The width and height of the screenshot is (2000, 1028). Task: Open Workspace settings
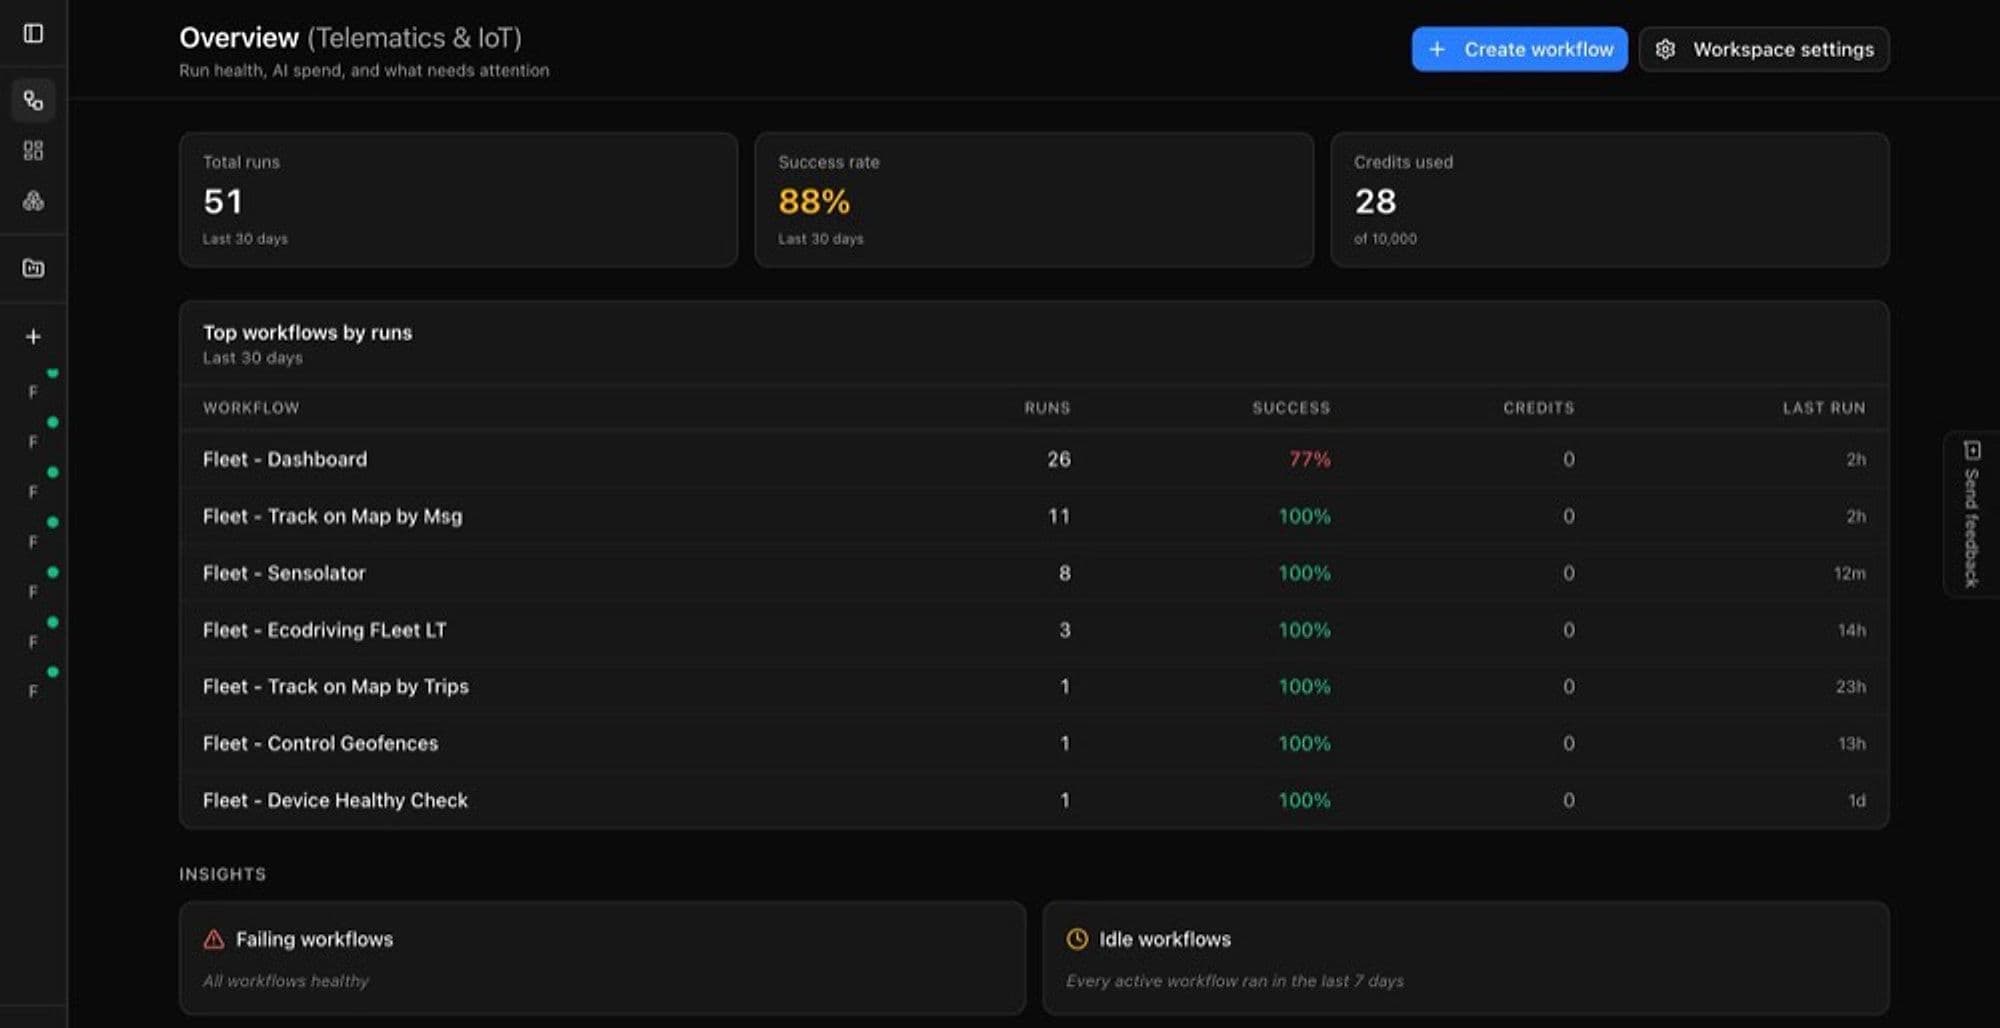point(1764,49)
